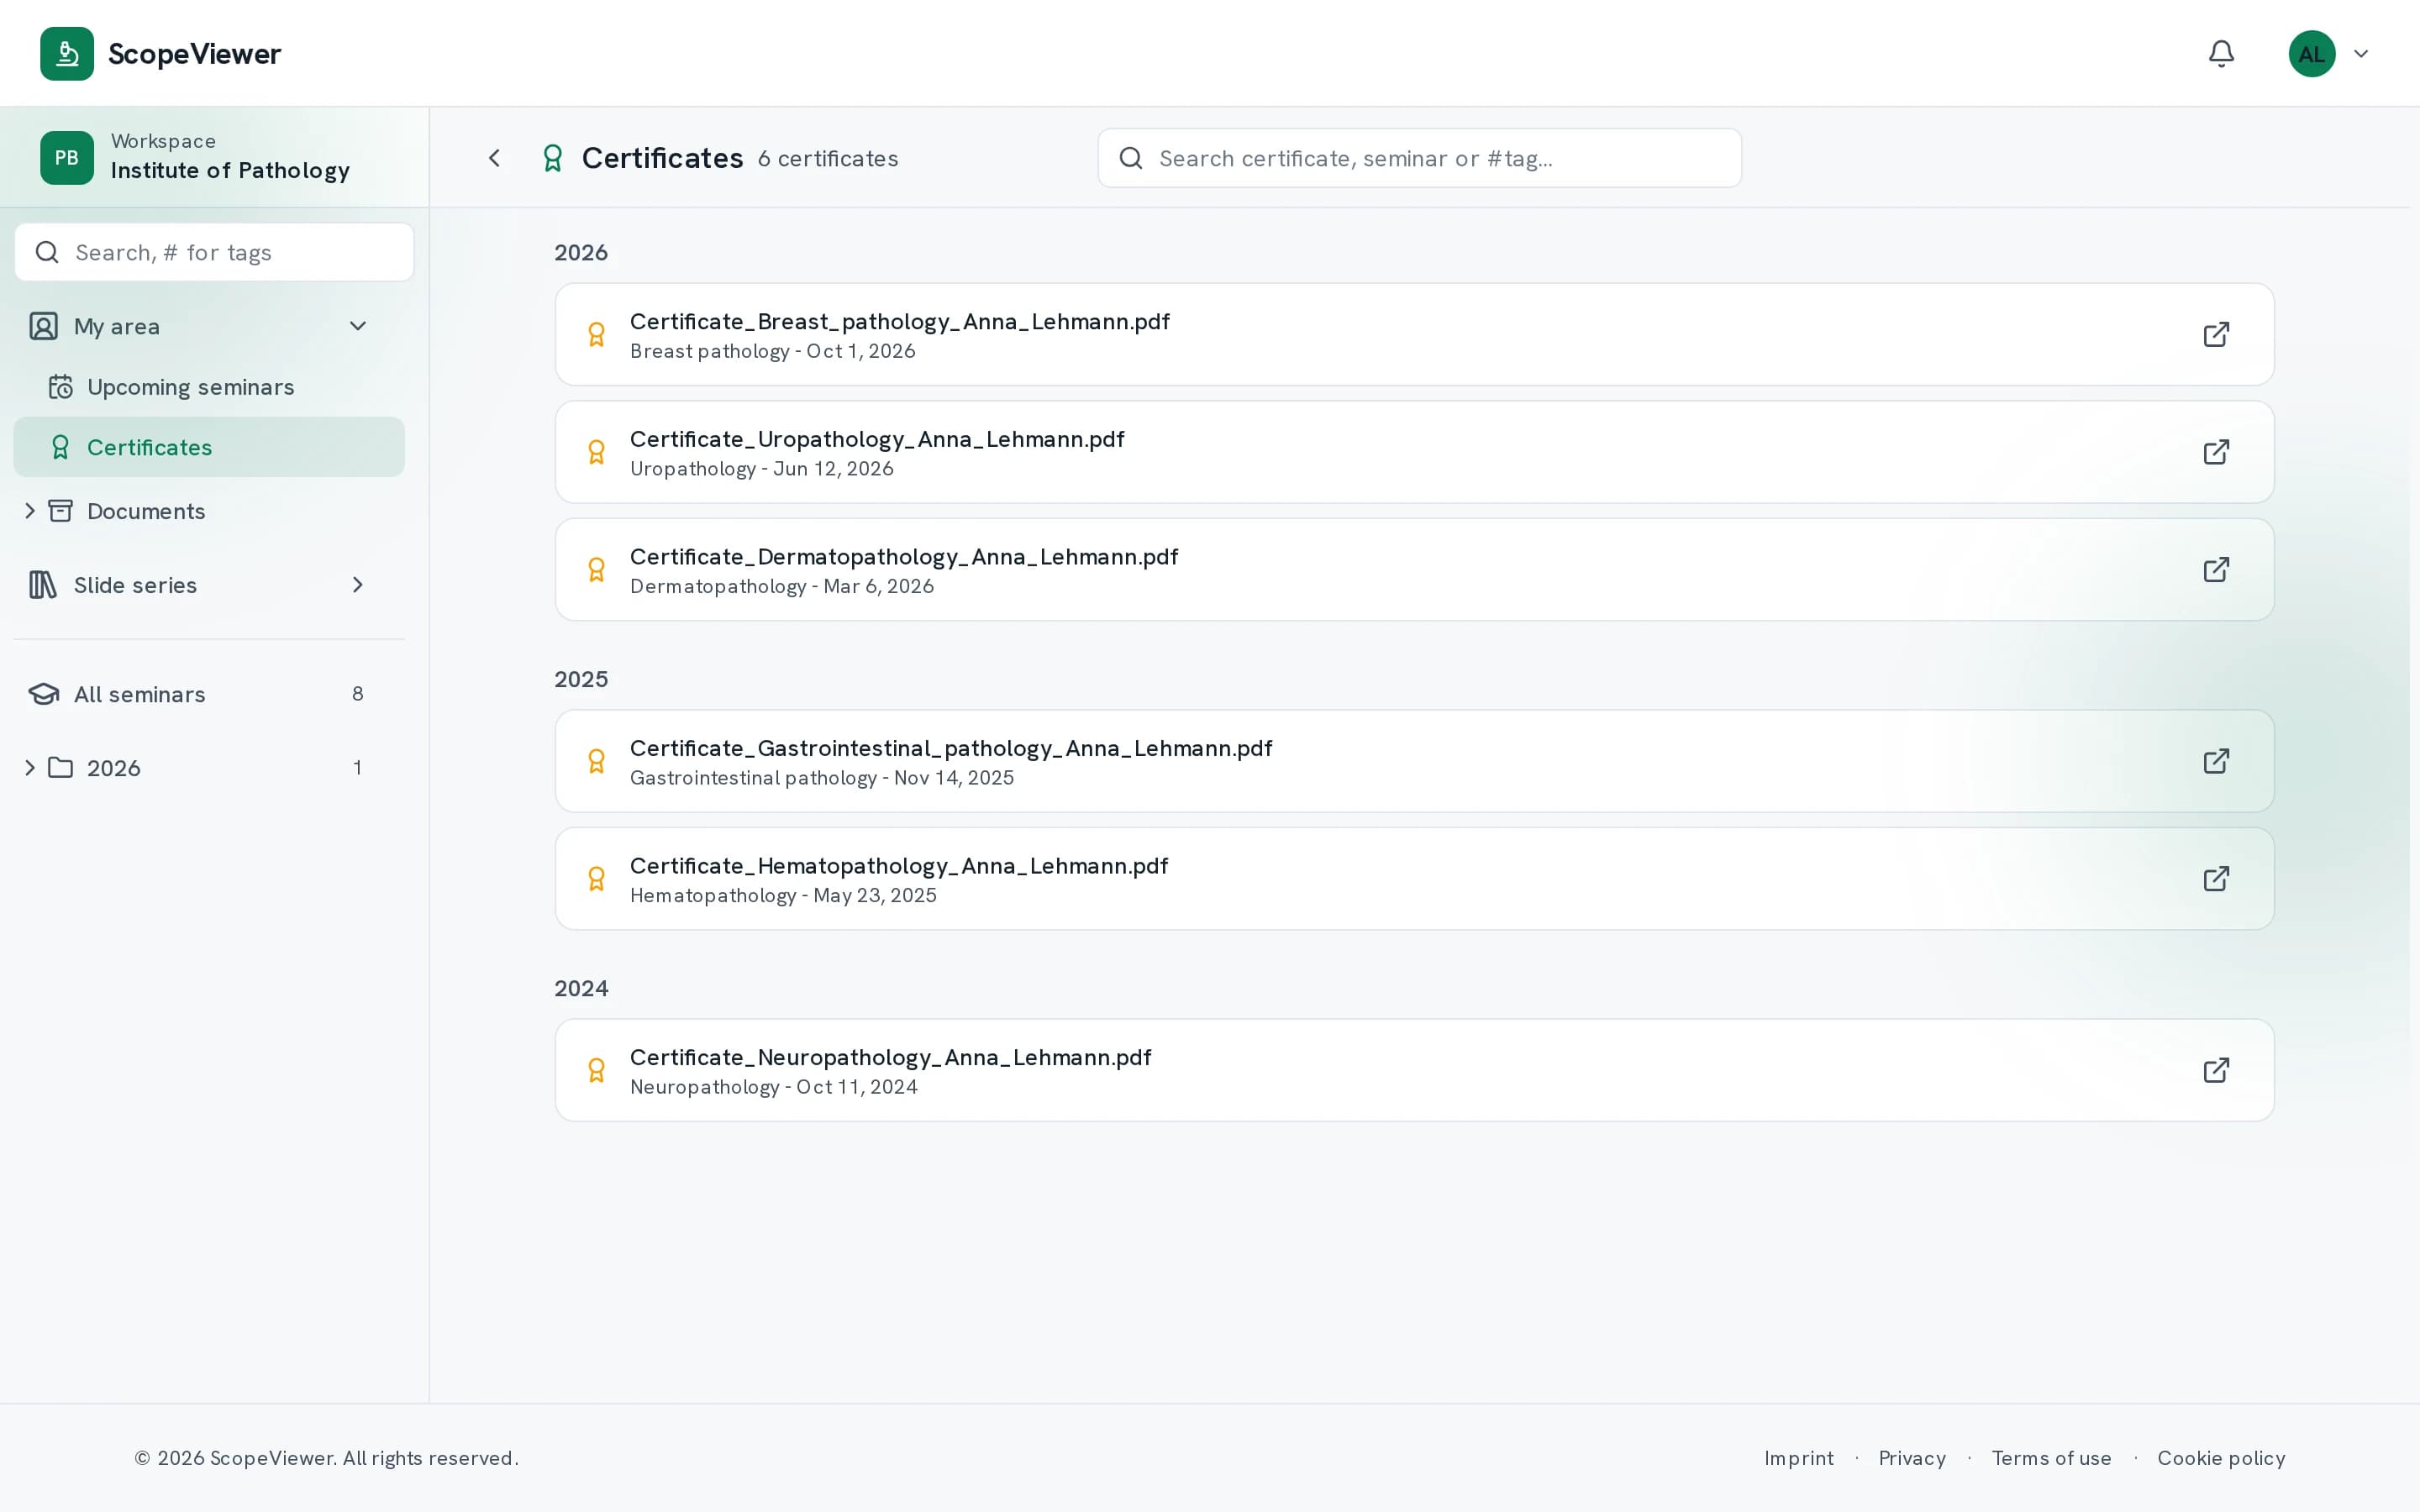The height and width of the screenshot is (1512, 2420).
Task: Click the Certificates heading ribbon icon
Action: click(x=552, y=158)
